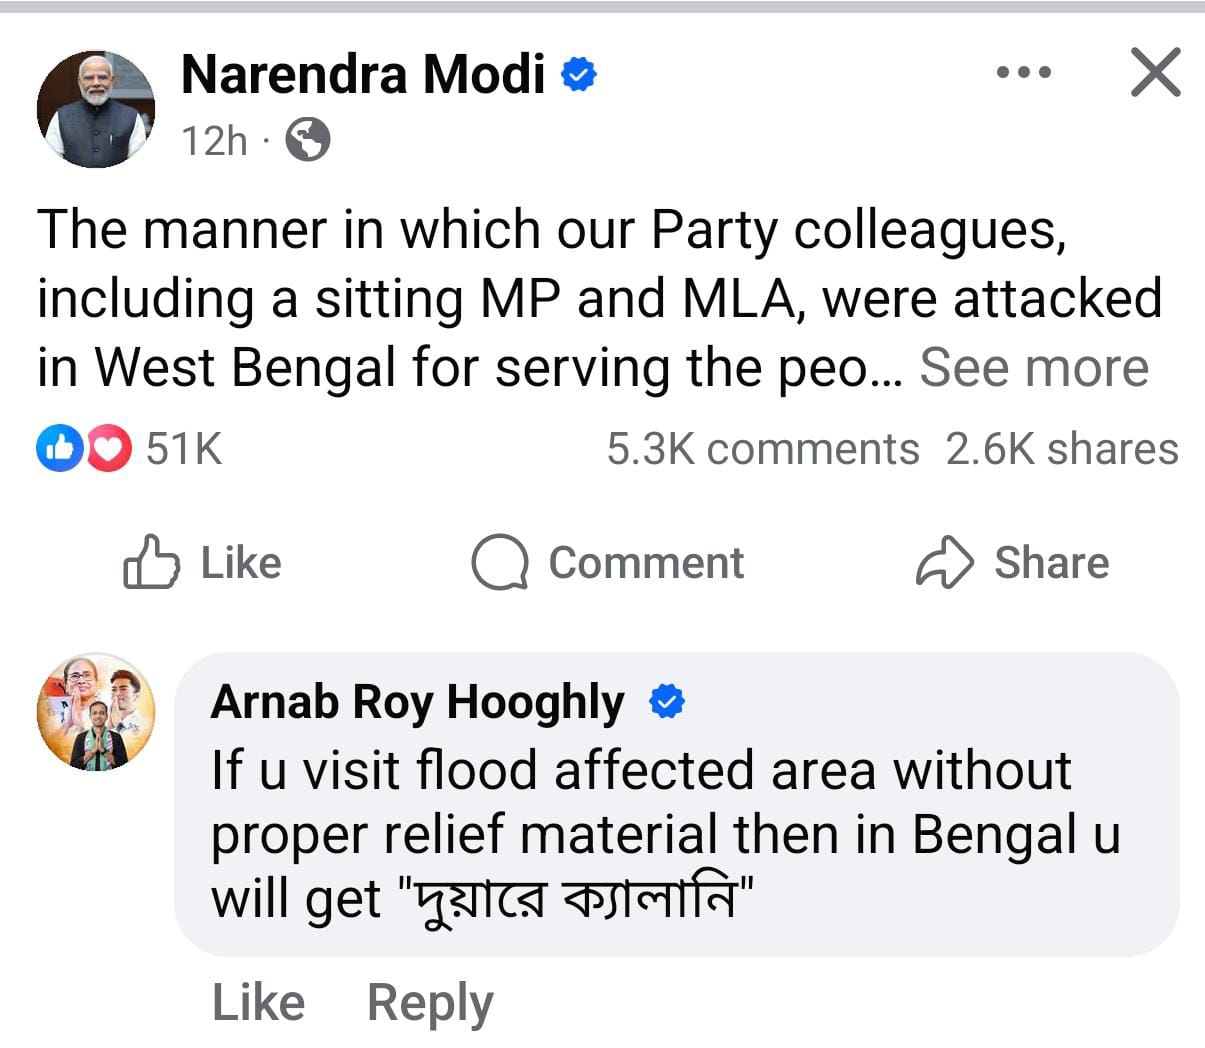
Task: Open the 51K reactions count
Action: tap(184, 449)
